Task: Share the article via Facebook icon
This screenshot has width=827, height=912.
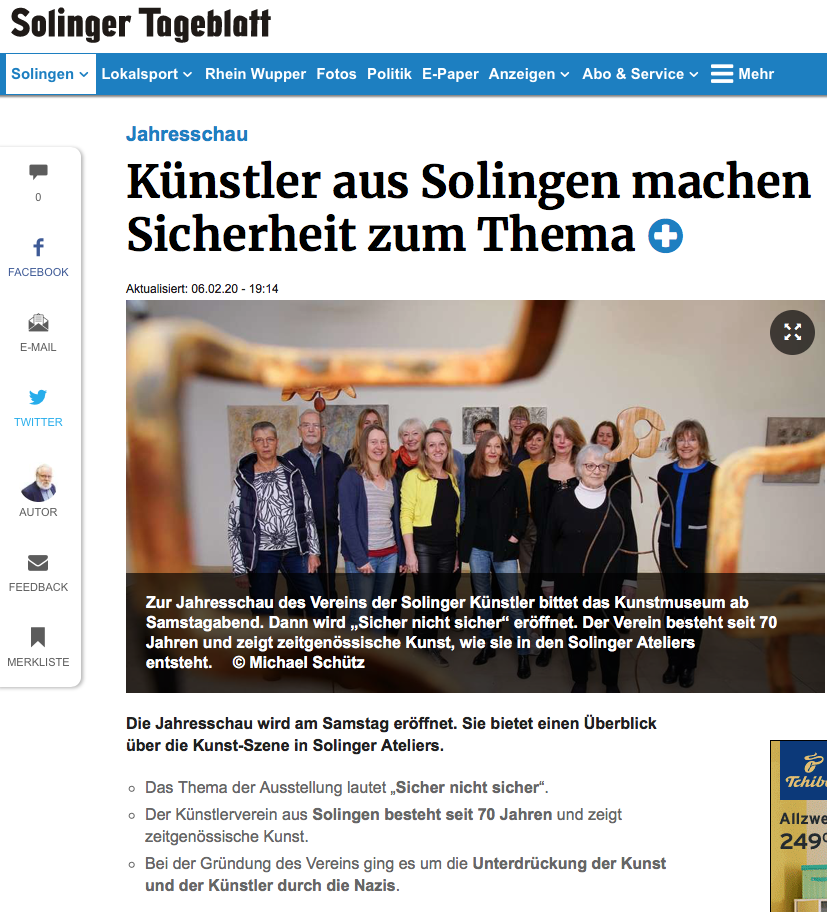Action: point(38,247)
